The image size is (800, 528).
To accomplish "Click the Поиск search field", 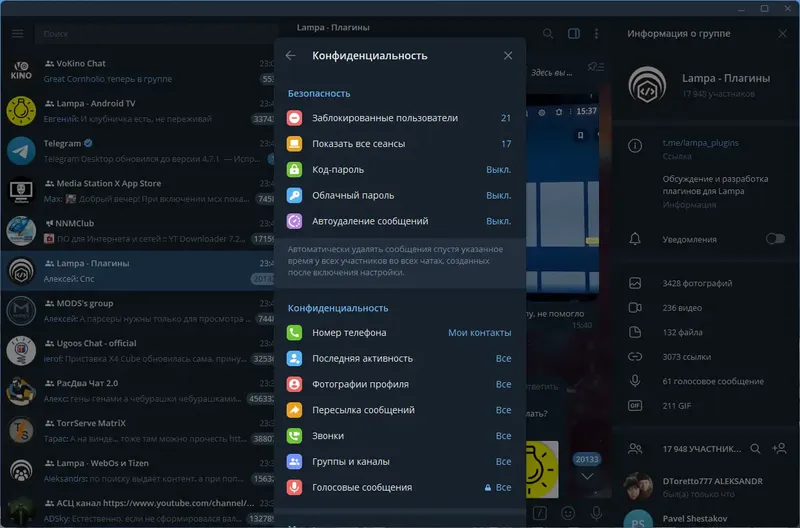I will click(156, 34).
